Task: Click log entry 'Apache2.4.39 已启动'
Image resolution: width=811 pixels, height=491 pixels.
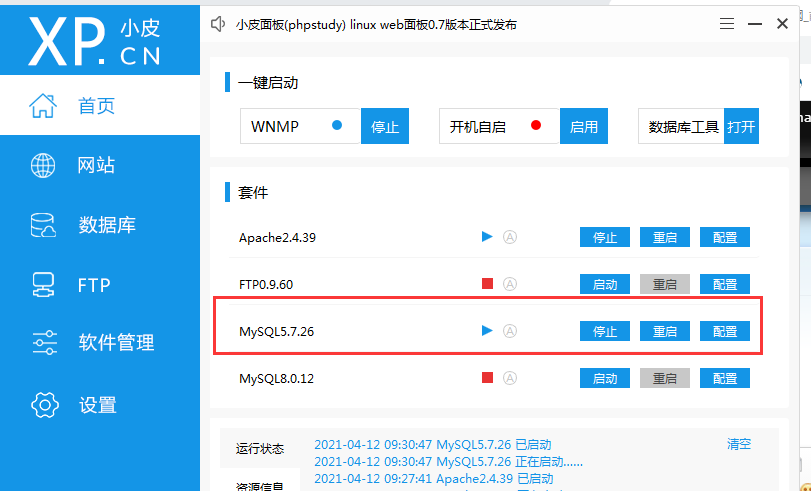Action: click(433, 478)
